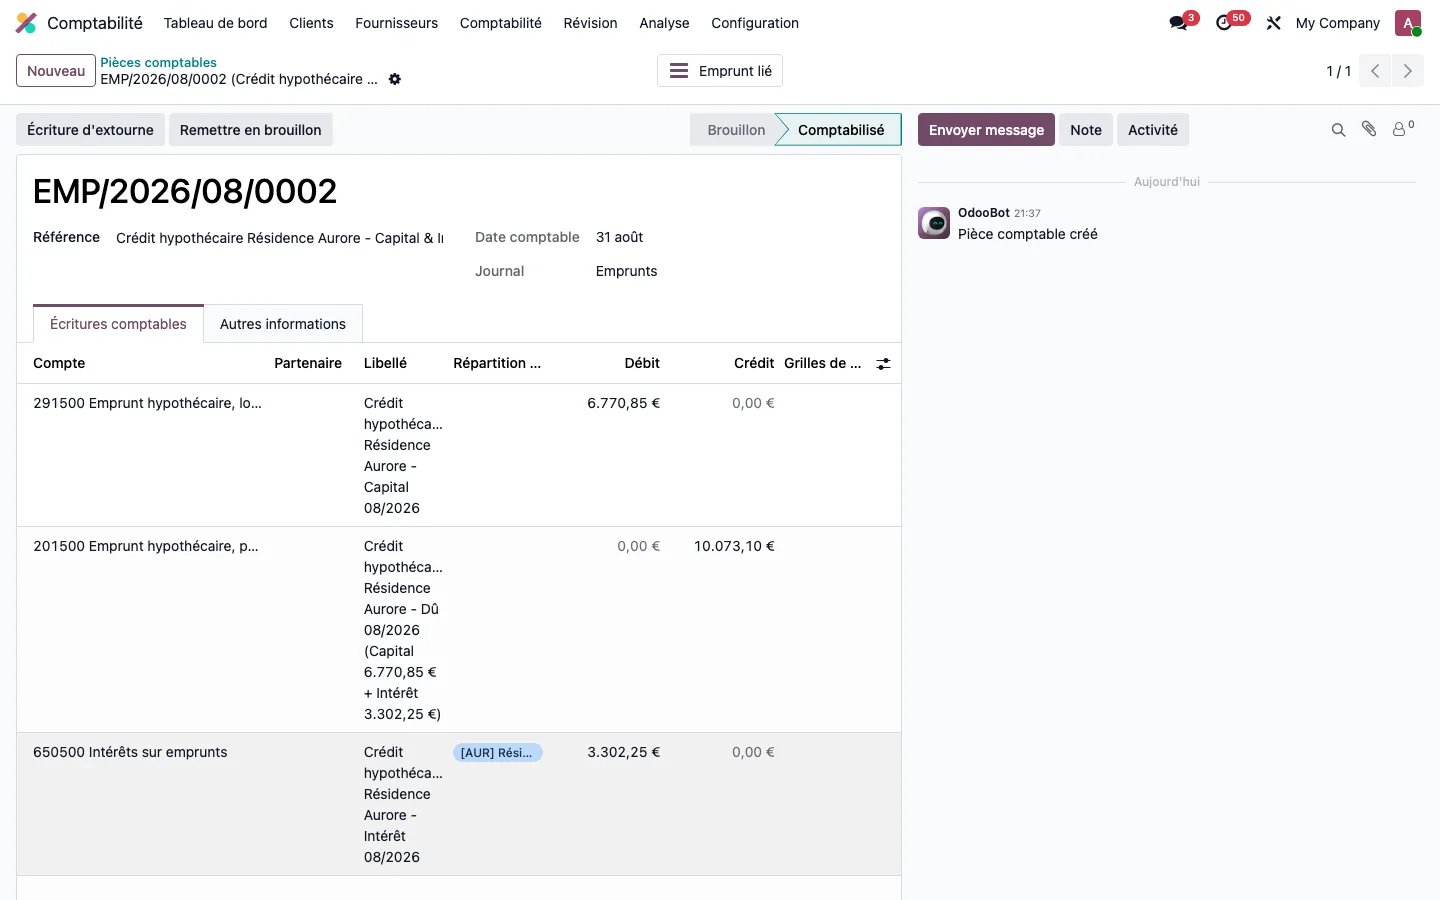Click the gear actions icon by record name
The width and height of the screenshot is (1440, 900).
tap(395, 79)
